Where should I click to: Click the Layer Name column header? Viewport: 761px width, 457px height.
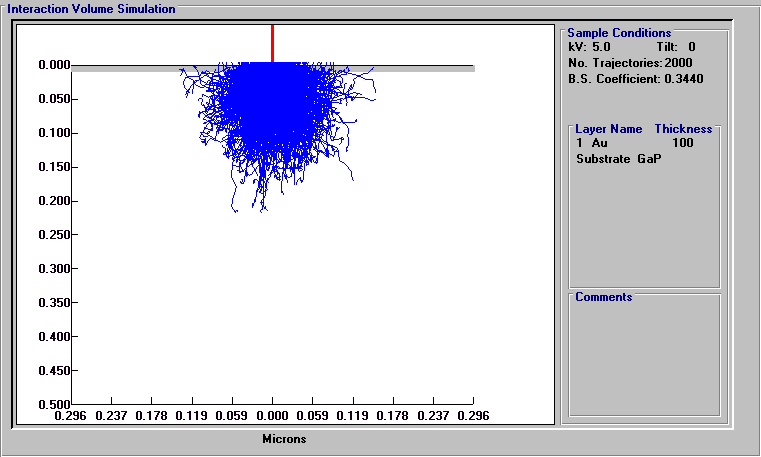coord(609,129)
